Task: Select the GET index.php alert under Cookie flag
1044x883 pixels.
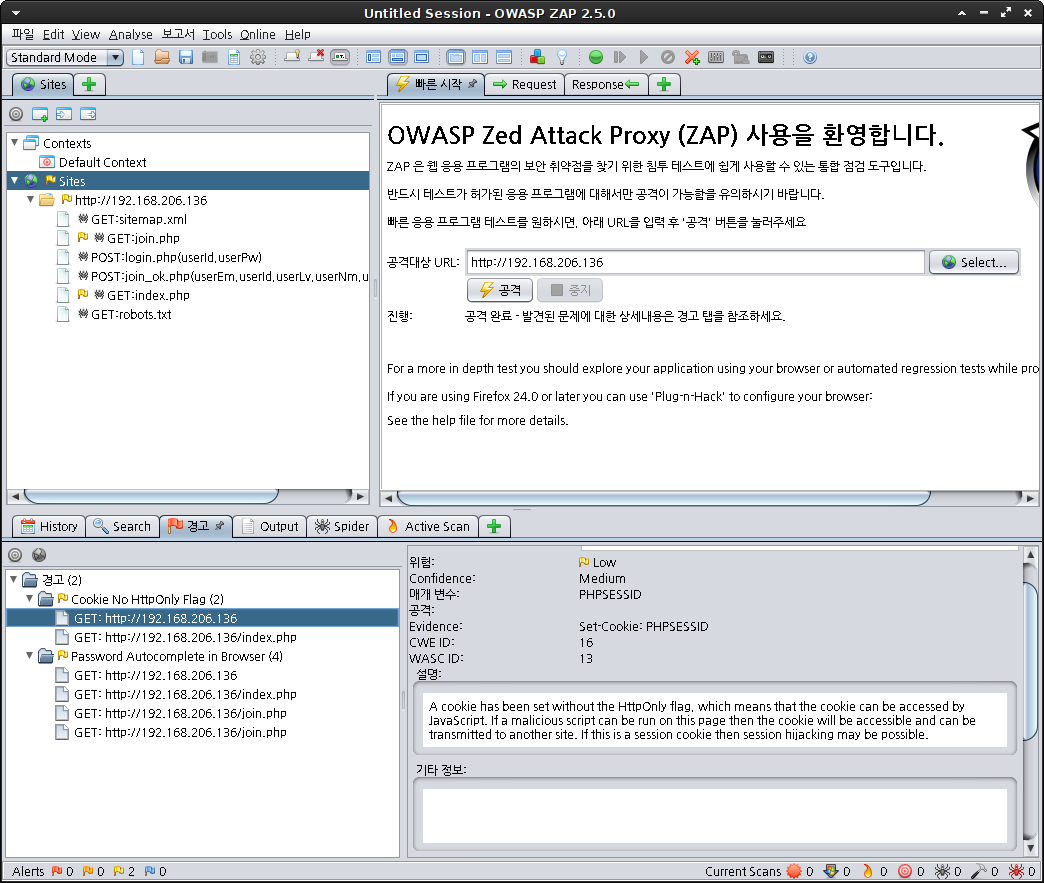Action: coord(185,637)
